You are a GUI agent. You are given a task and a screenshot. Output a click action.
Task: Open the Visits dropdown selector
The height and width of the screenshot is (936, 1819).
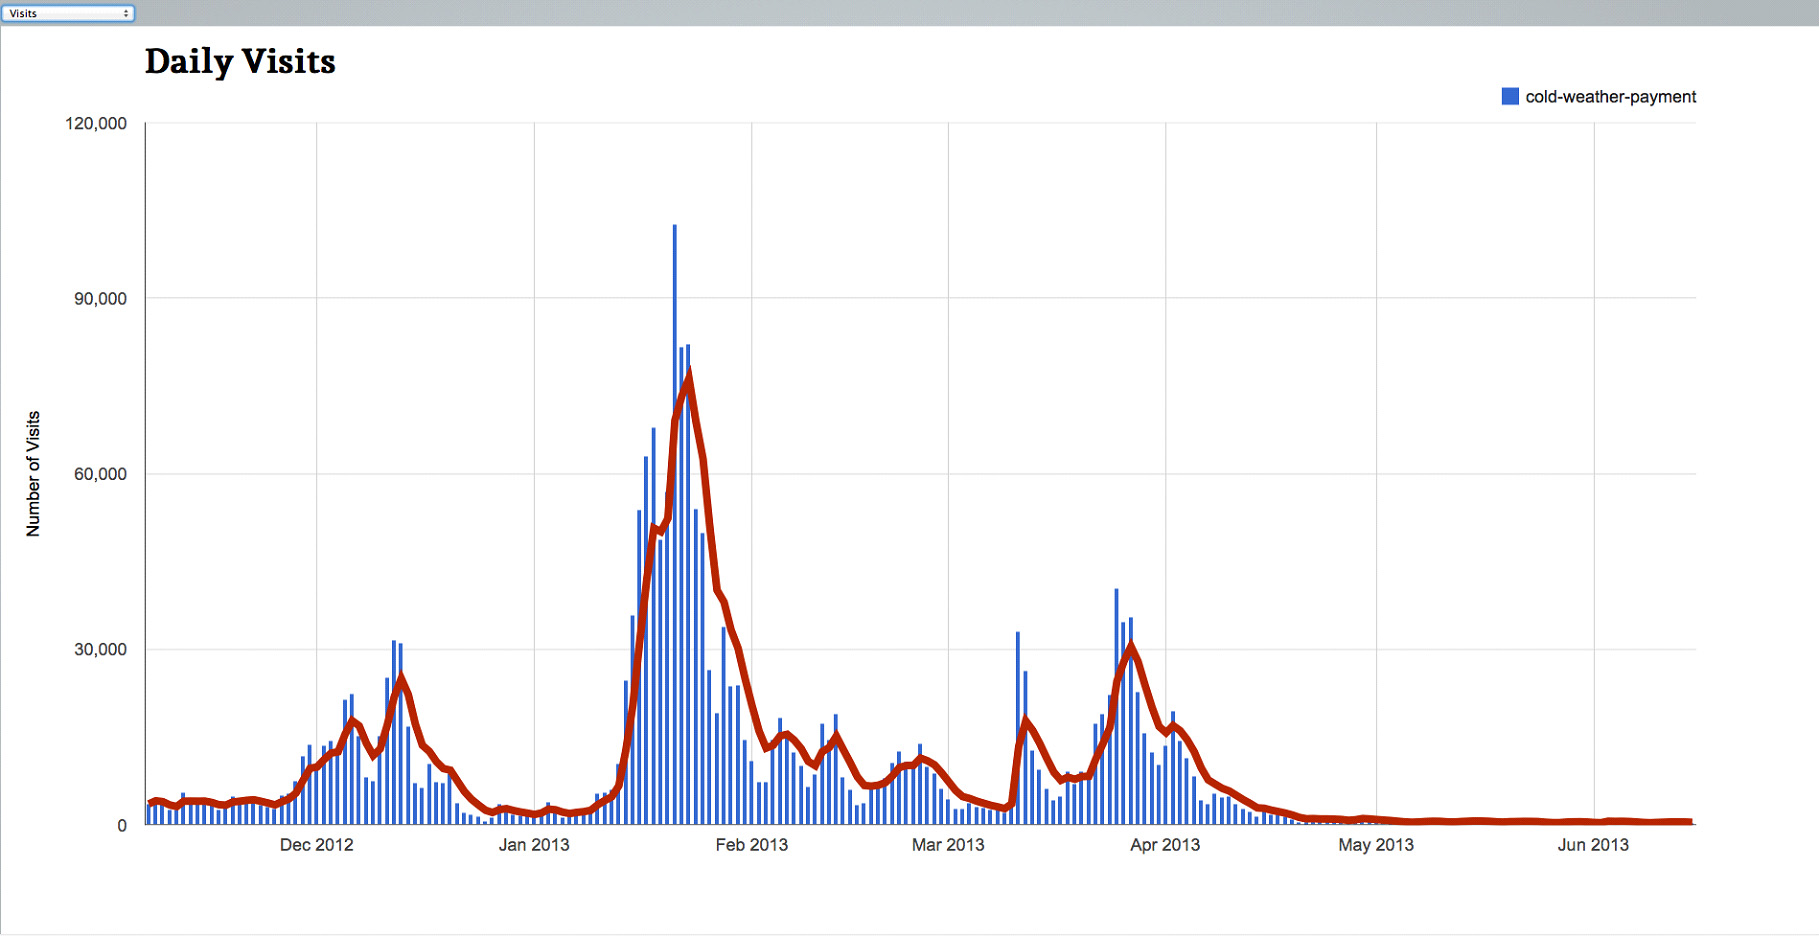click(x=68, y=13)
